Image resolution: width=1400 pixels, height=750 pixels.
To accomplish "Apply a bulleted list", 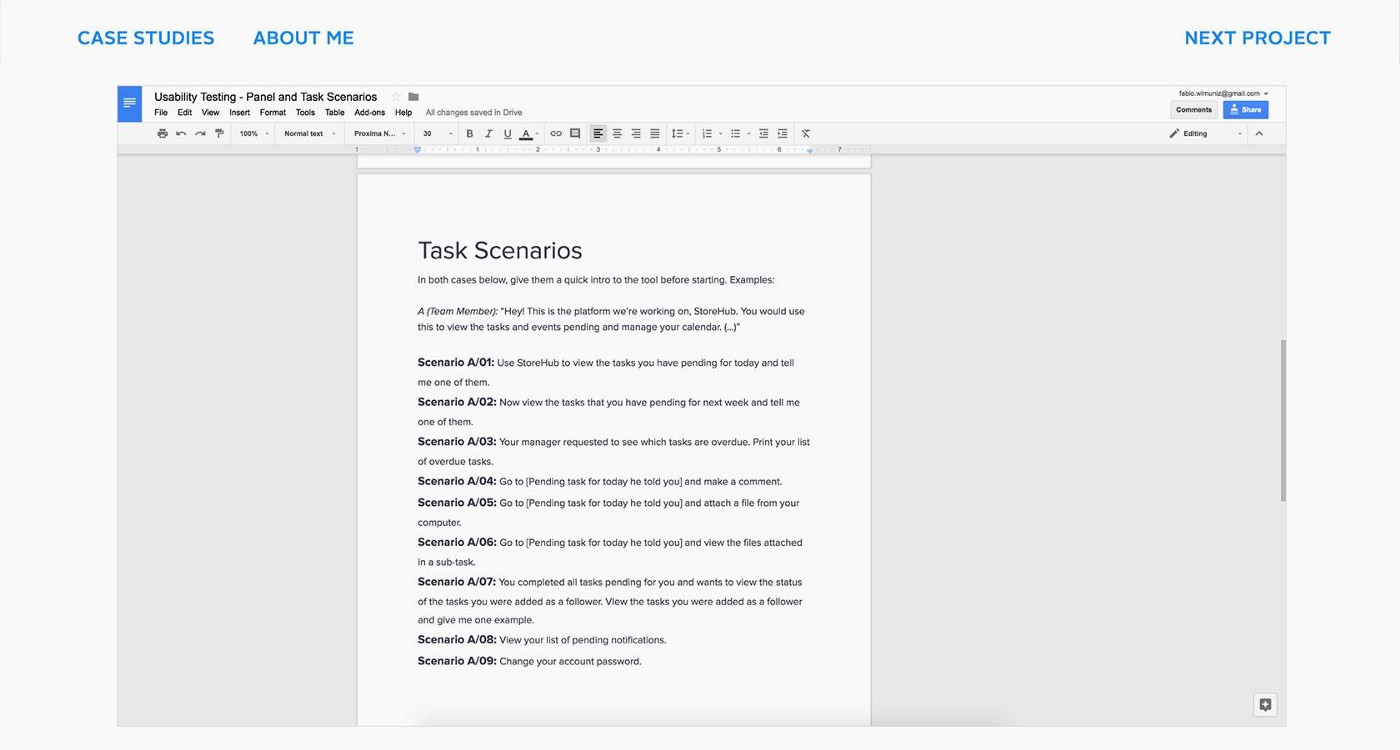I will 735,134.
